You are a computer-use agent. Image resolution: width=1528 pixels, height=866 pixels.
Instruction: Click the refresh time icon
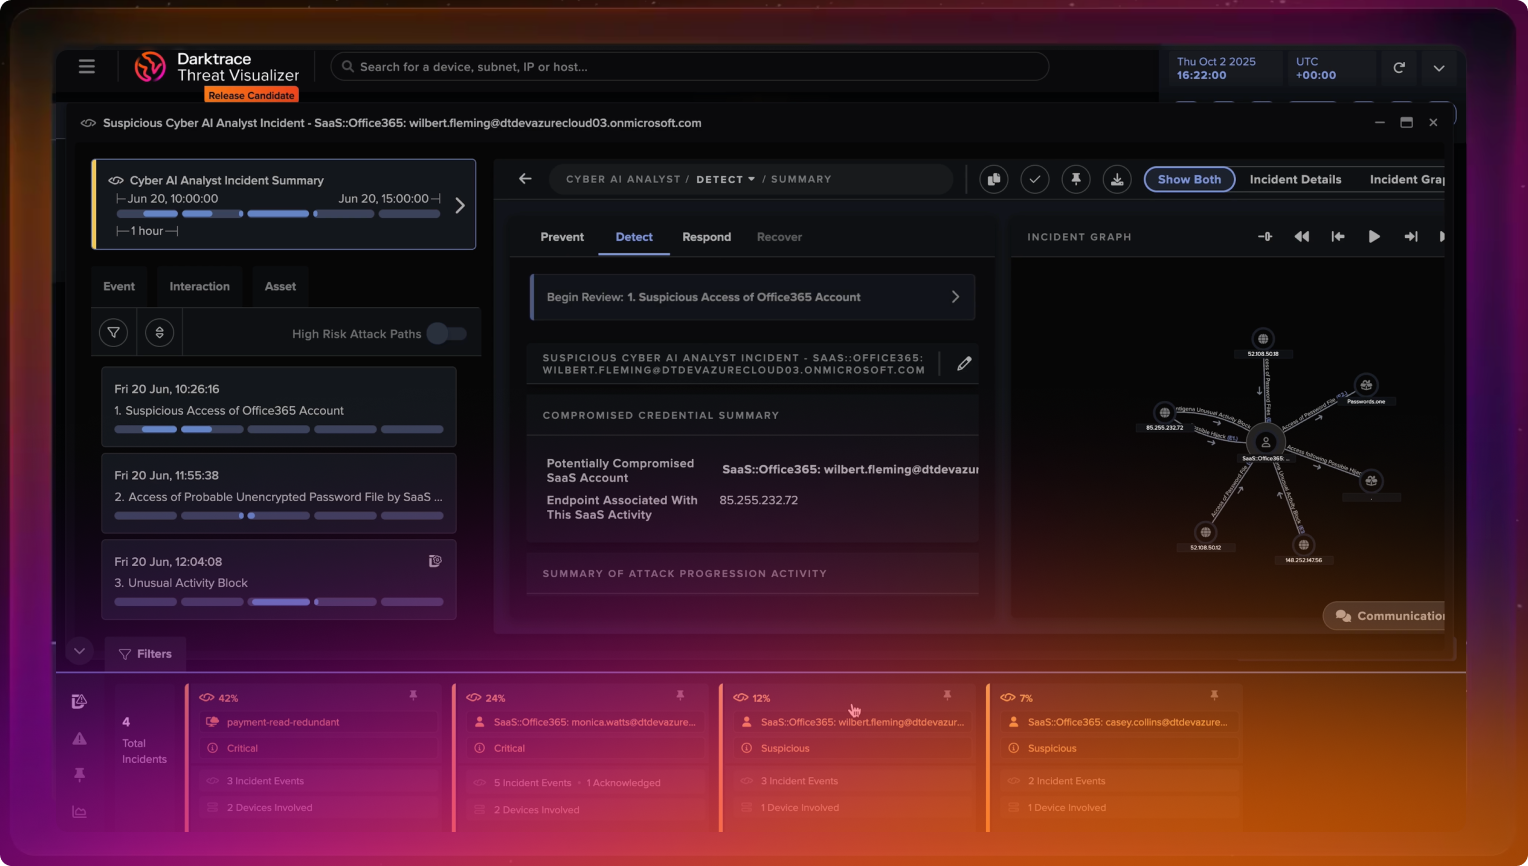point(1399,68)
